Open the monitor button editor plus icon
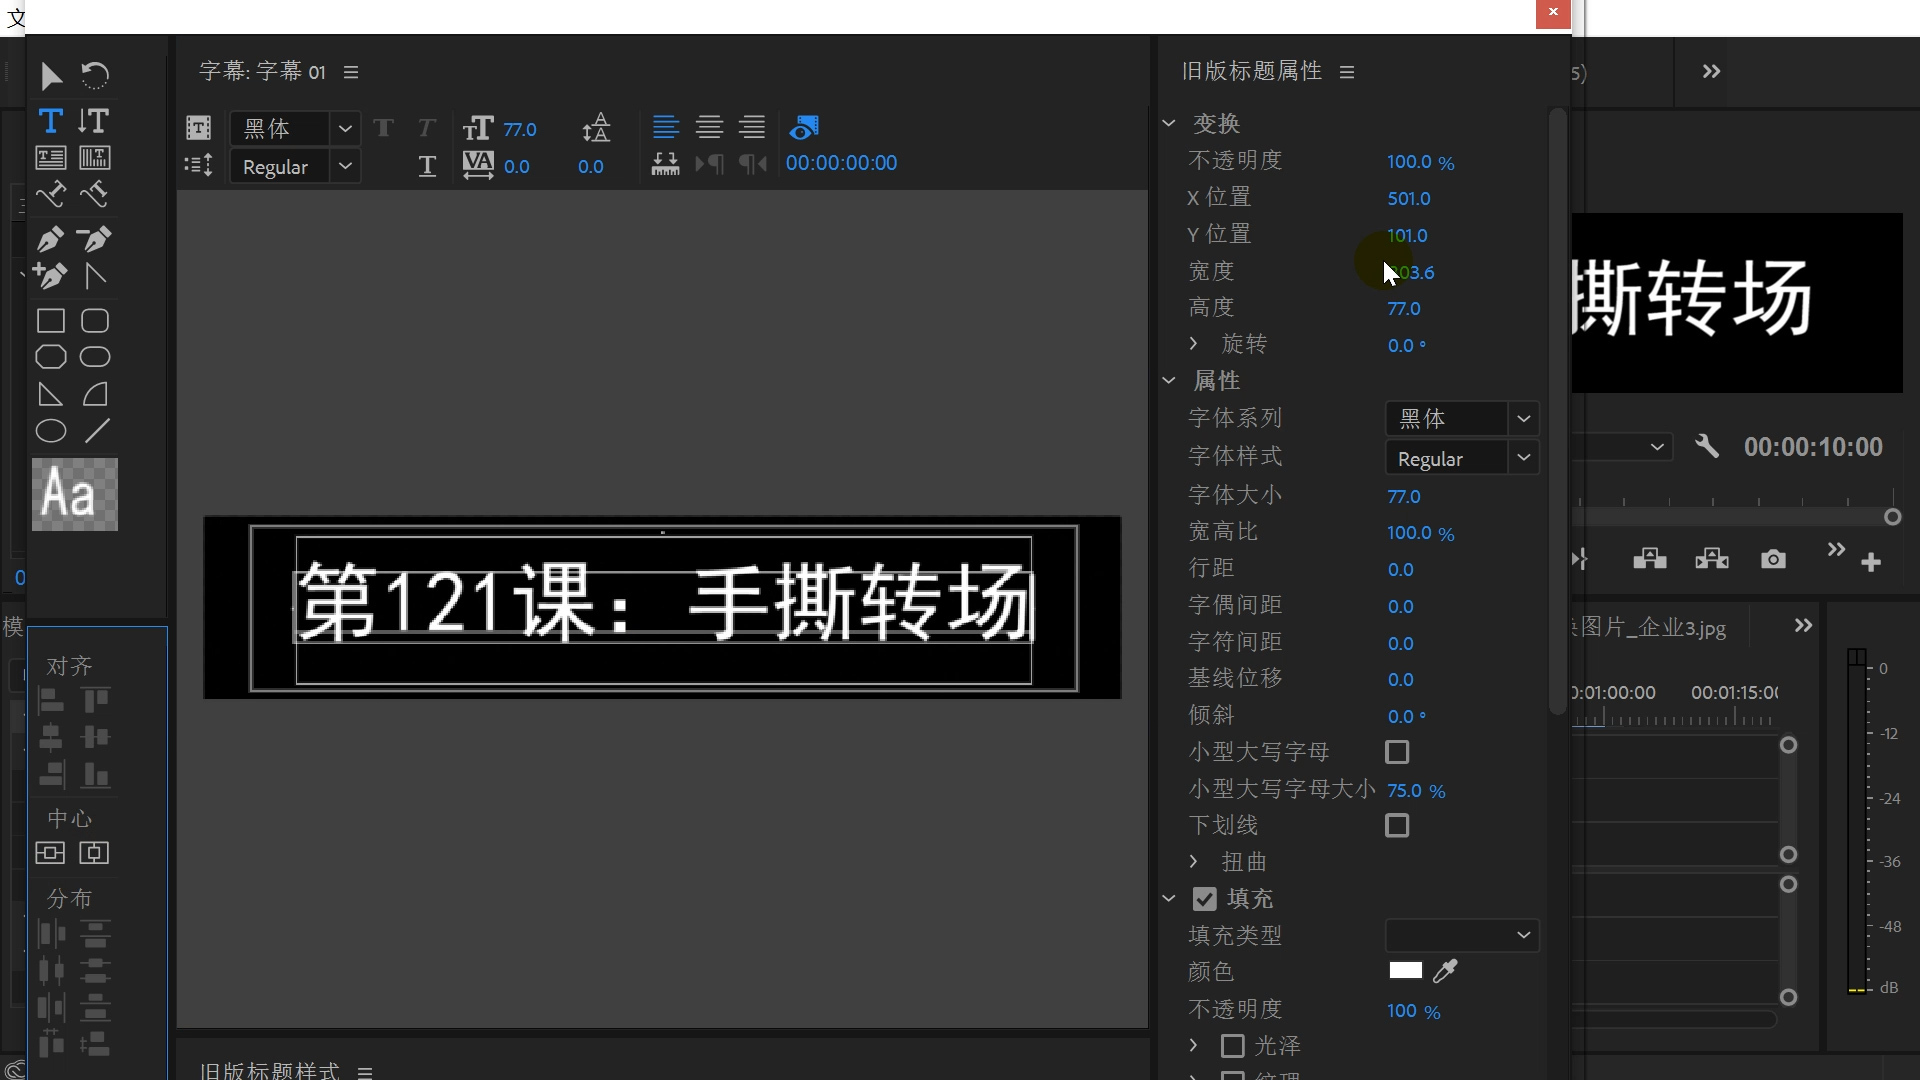 pos(1871,562)
